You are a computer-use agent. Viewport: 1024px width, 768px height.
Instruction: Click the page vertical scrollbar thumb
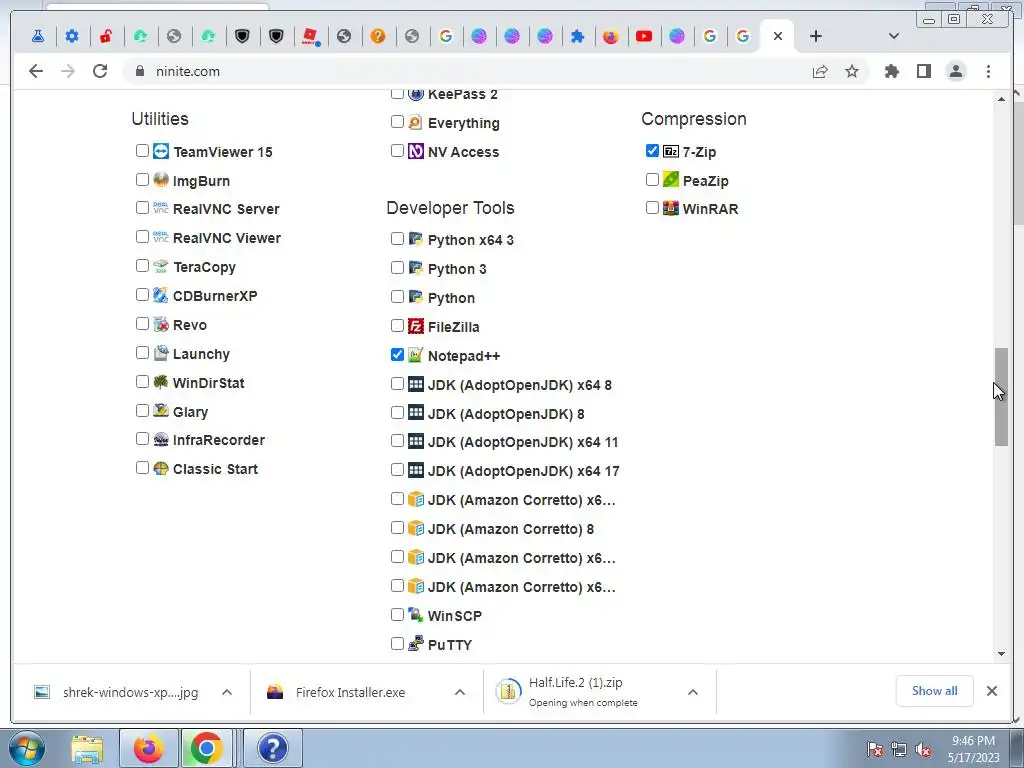[x=1001, y=397]
